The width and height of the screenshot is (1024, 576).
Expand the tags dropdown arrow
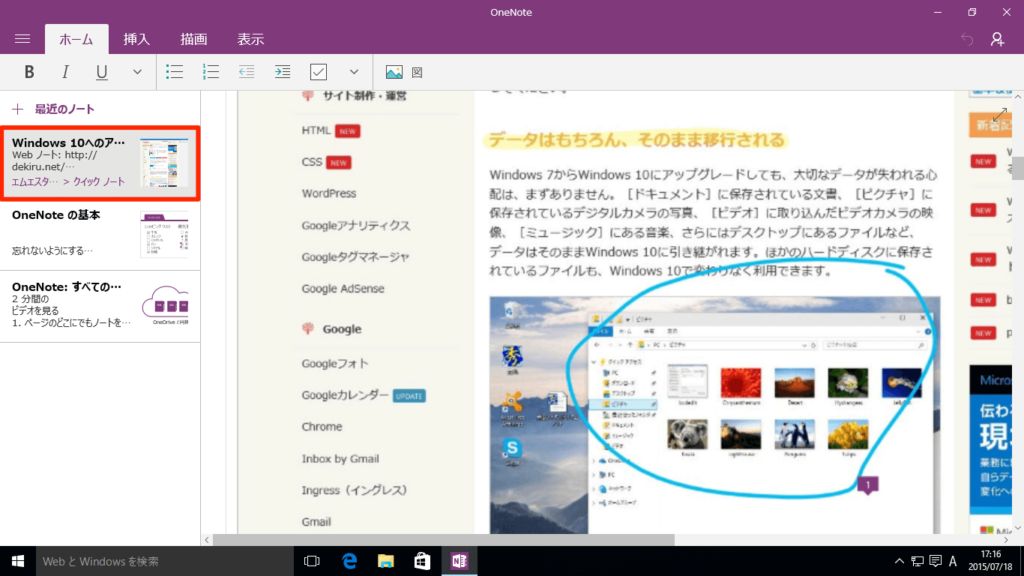point(354,72)
